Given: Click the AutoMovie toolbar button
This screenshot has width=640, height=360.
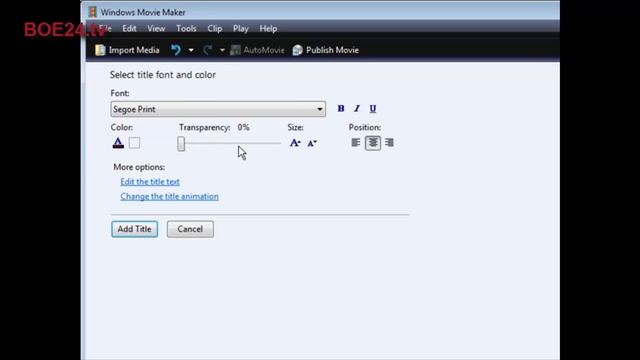Looking at the screenshot, I should [x=258, y=50].
